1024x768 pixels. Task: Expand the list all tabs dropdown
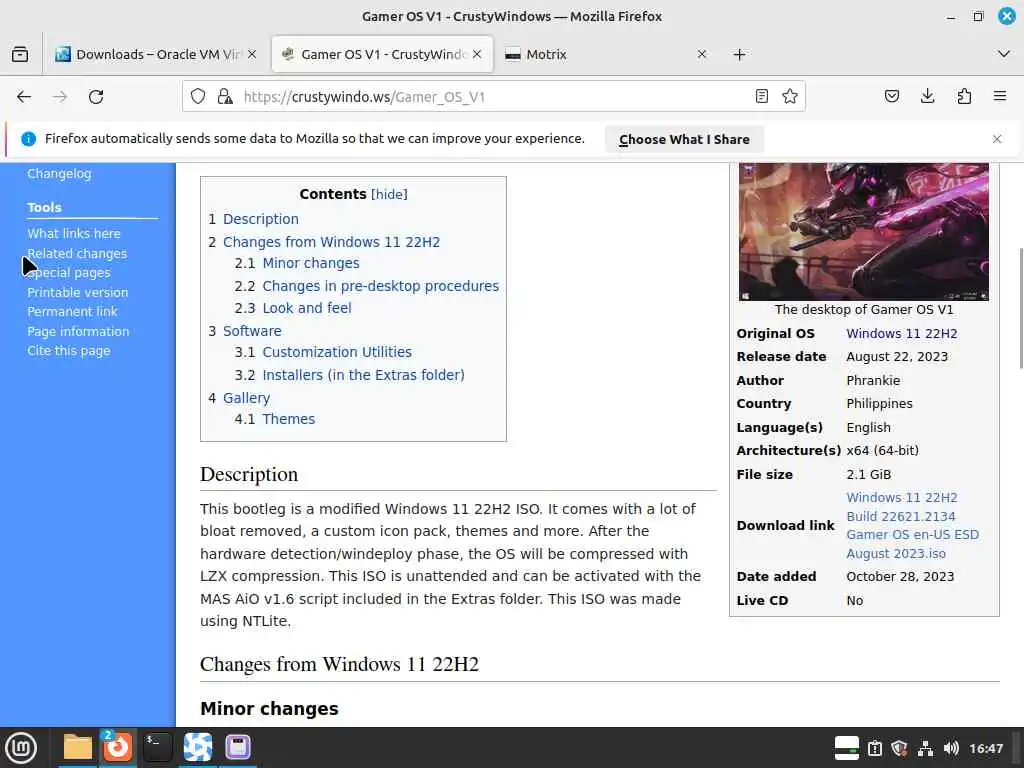(1004, 54)
